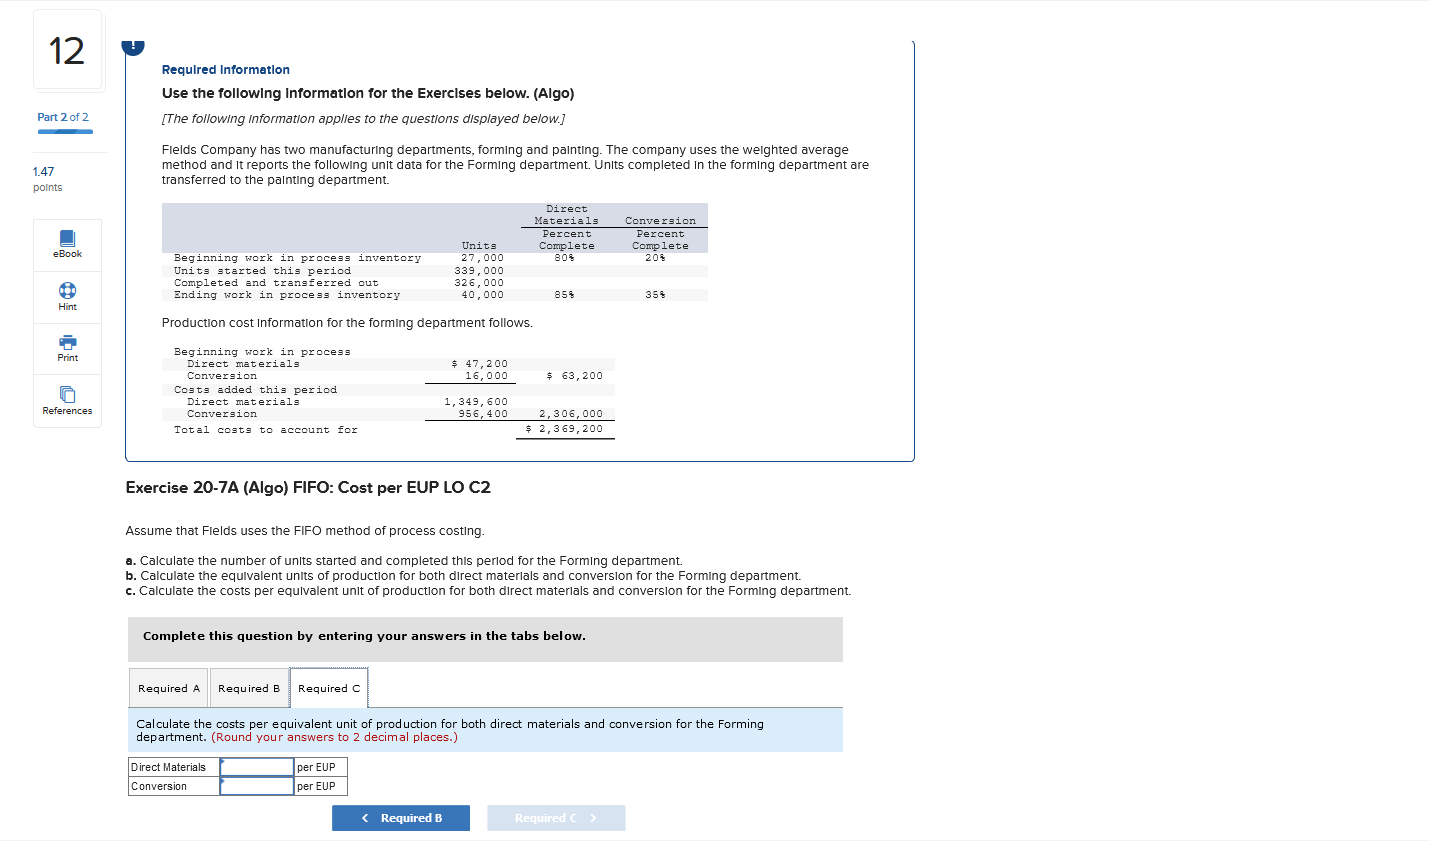Click the Part 2 of 2 progress bar
Viewport: 1430px width, 843px height.
pos(65,132)
